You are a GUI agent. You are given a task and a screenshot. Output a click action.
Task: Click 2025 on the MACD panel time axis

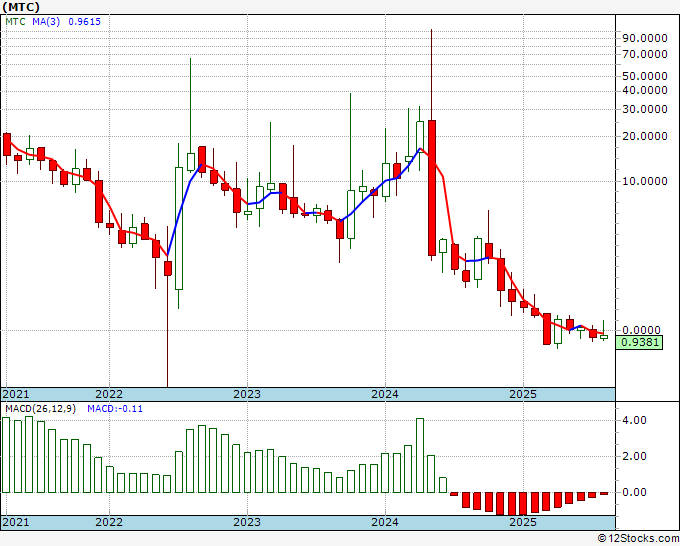[523, 522]
